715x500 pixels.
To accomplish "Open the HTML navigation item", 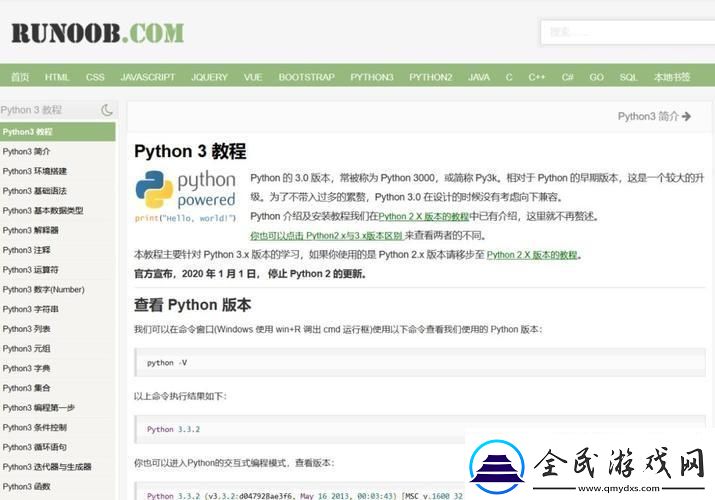I will (57, 77).
